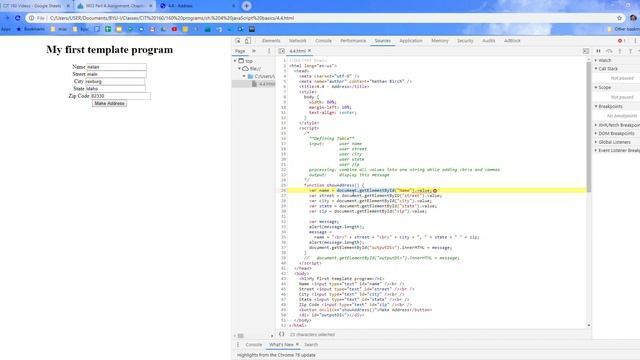This screenshot has width=640, height=360.
Task: Pretty print the source with braces icon
Action: coord(282,334)
